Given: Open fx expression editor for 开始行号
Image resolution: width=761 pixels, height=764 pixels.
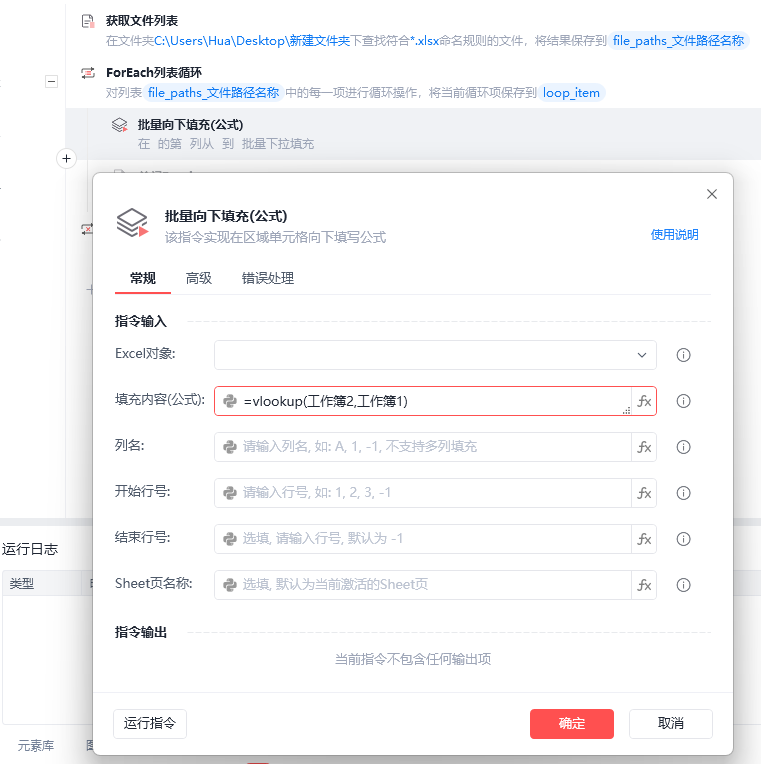Looking at the screenshot, I should (644, 493).
